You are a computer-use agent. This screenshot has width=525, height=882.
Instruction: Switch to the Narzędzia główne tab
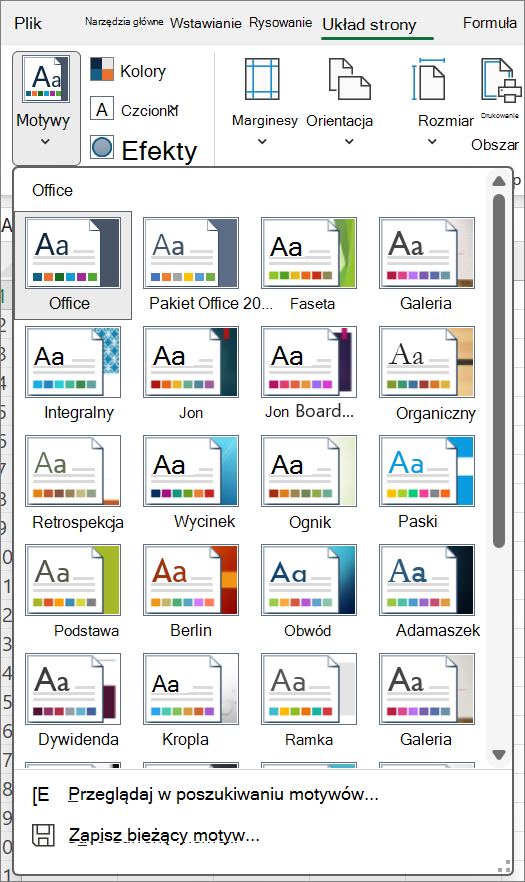tap(124, 22)
